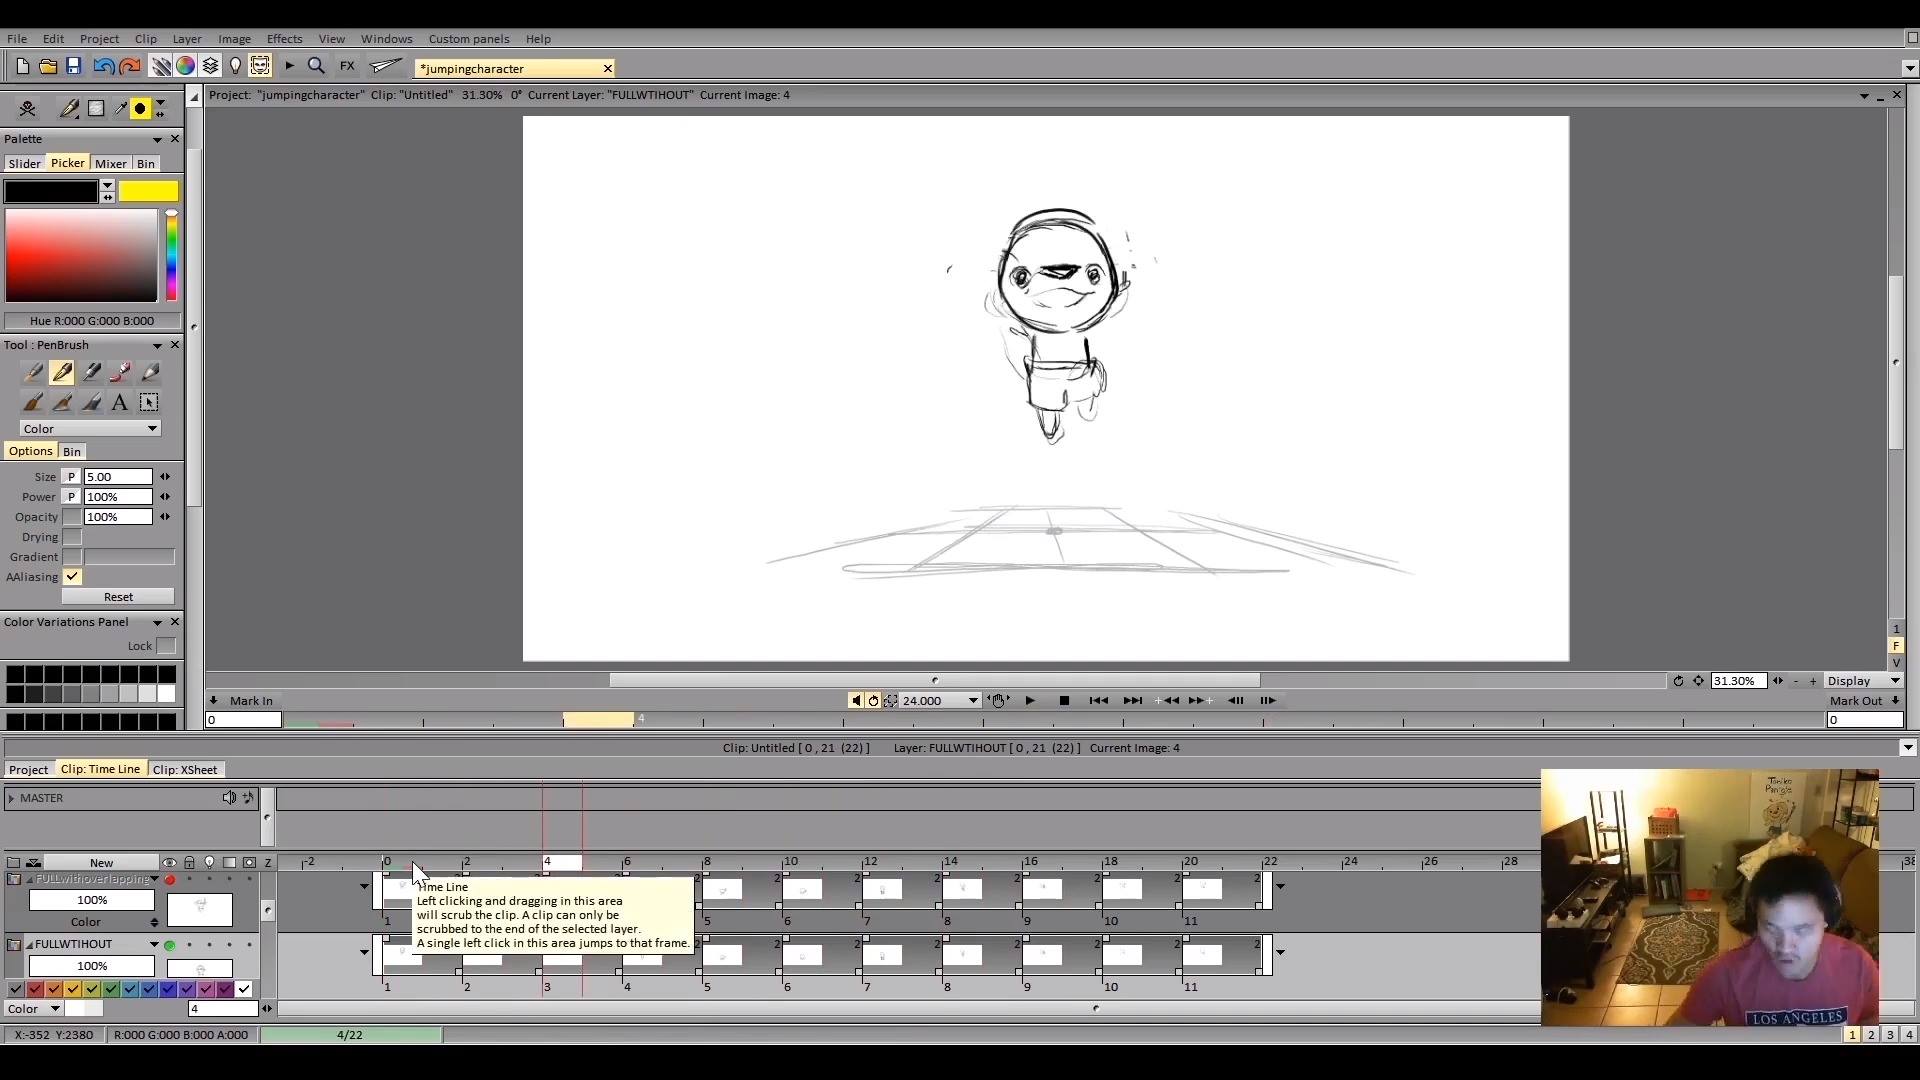
Task: Undo the last action
Action: tap(103, 67)
